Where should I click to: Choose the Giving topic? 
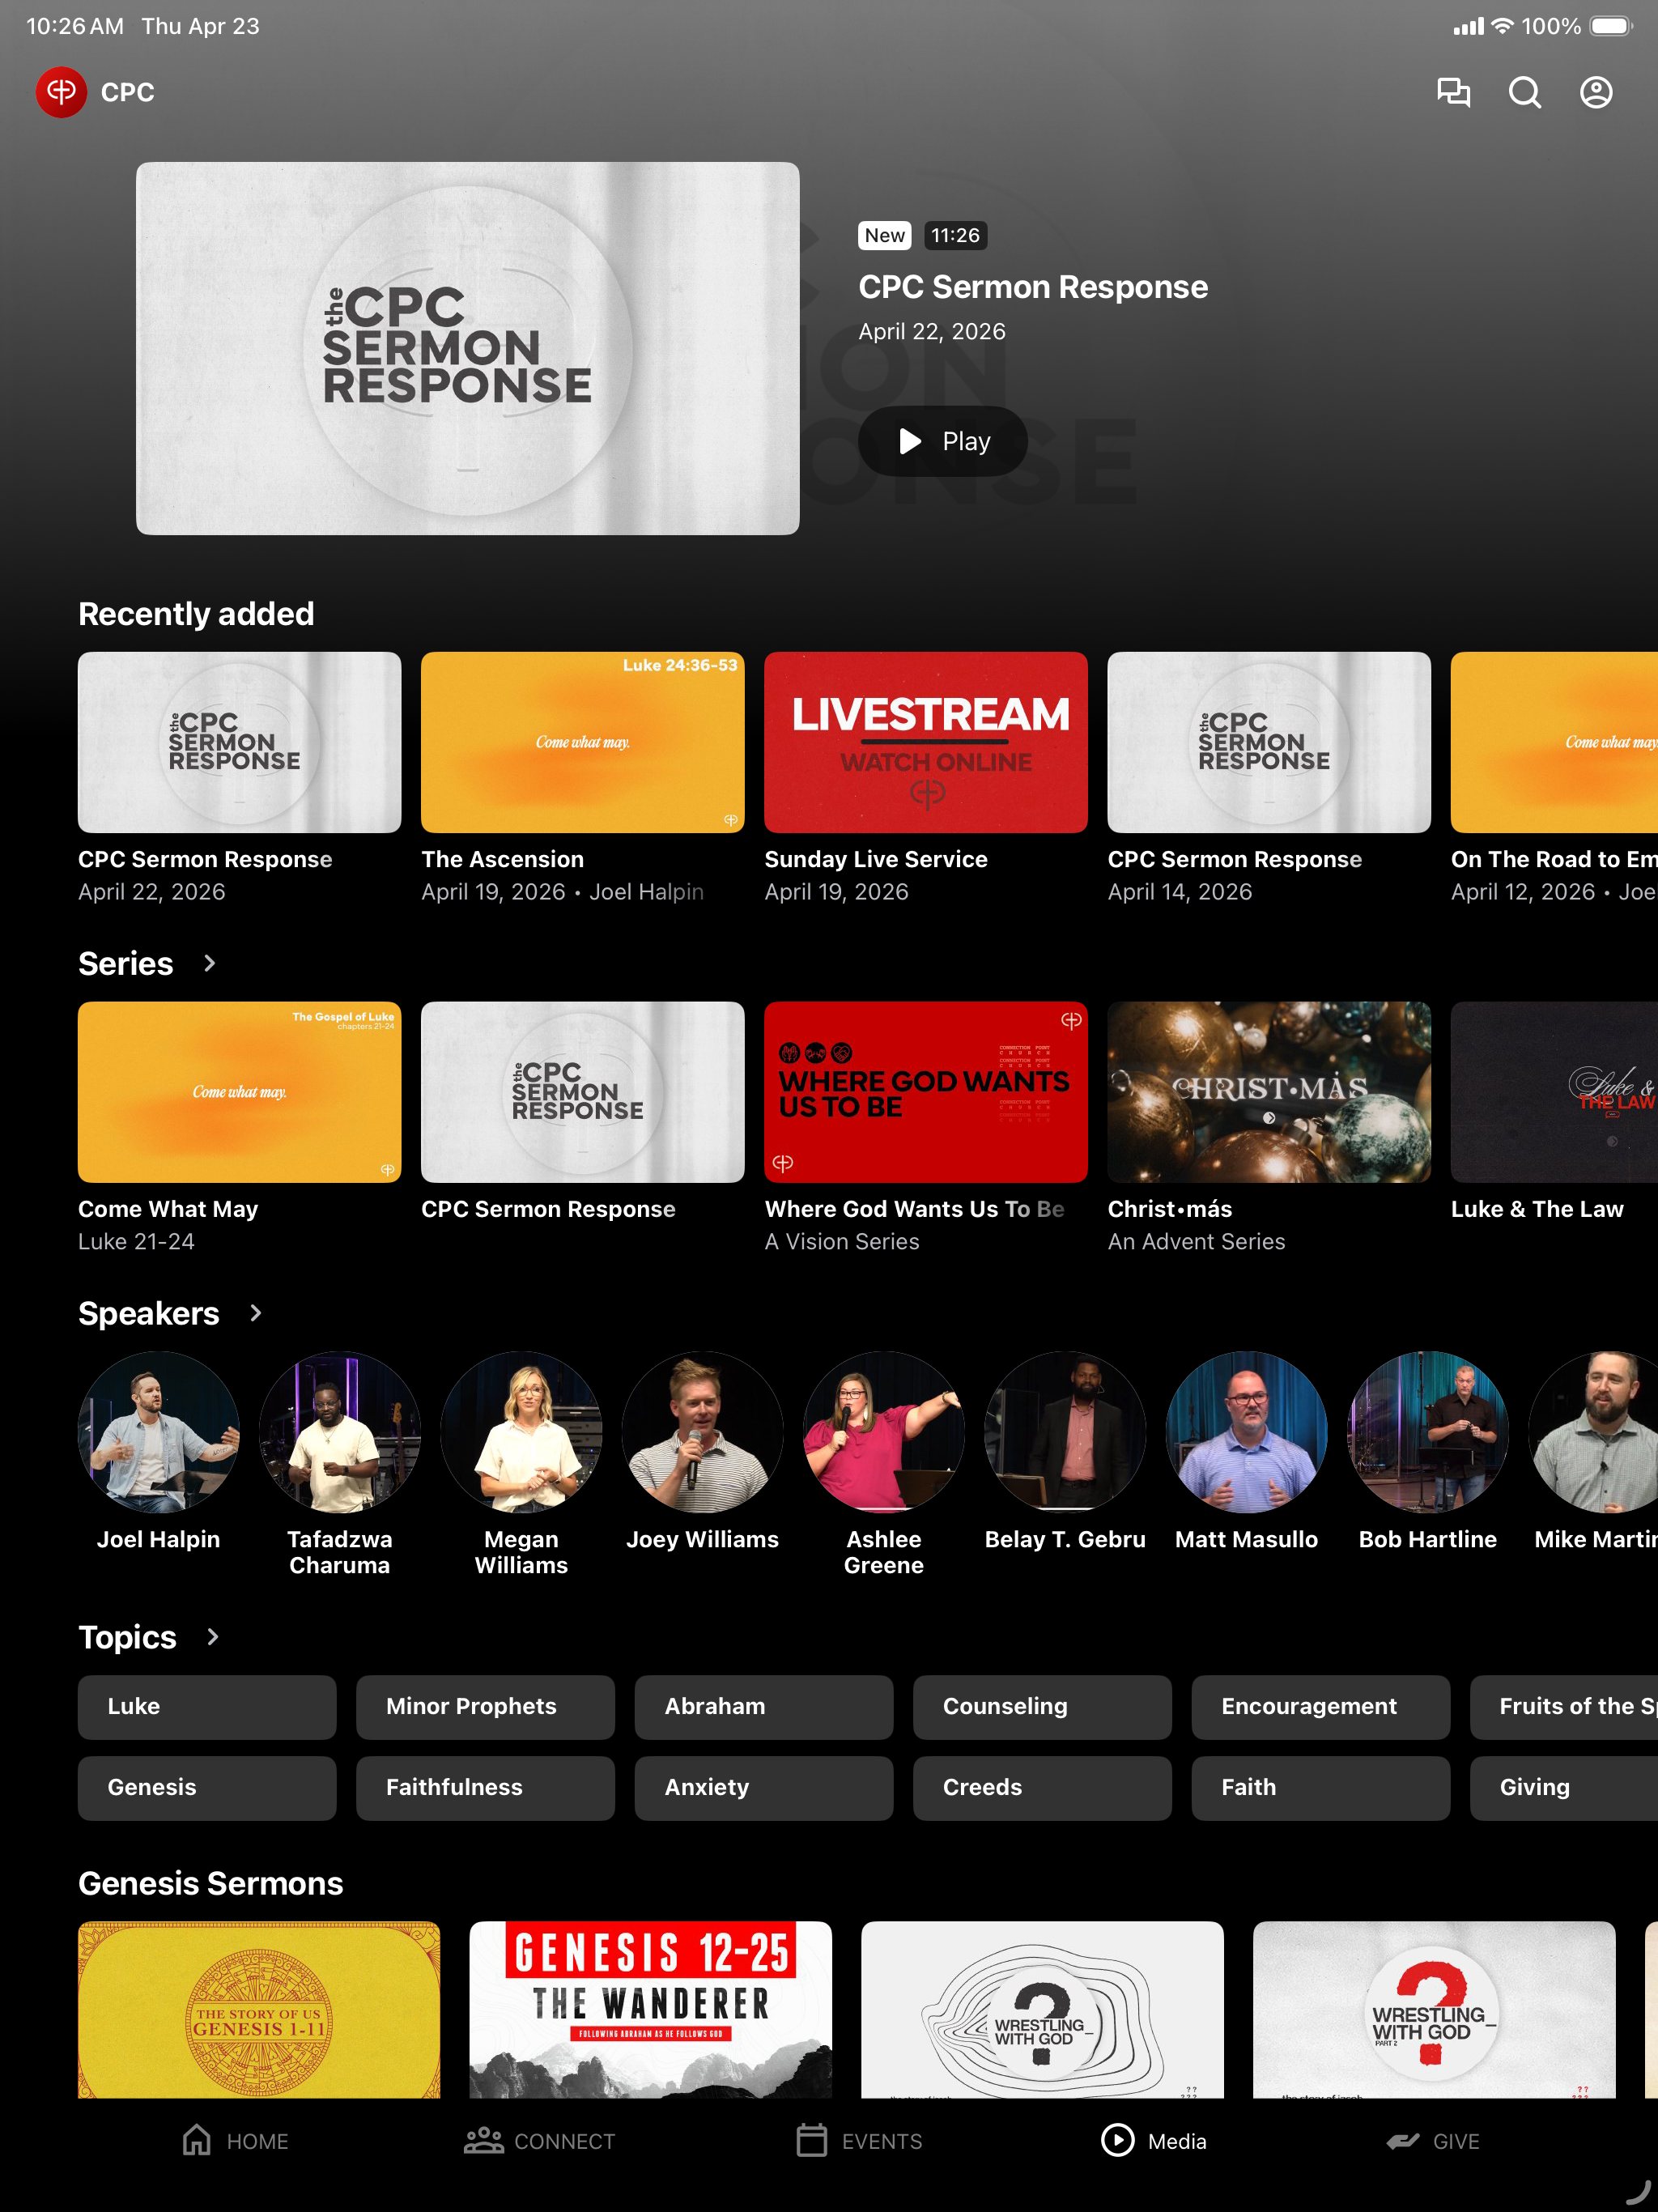tap(1564, 1788)
